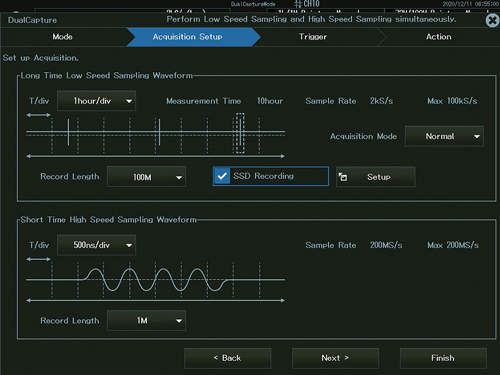The height and width of the screenshot is (375, 500).
Task: Click the 2kS/s sample rate value
Action: [381, 101]
